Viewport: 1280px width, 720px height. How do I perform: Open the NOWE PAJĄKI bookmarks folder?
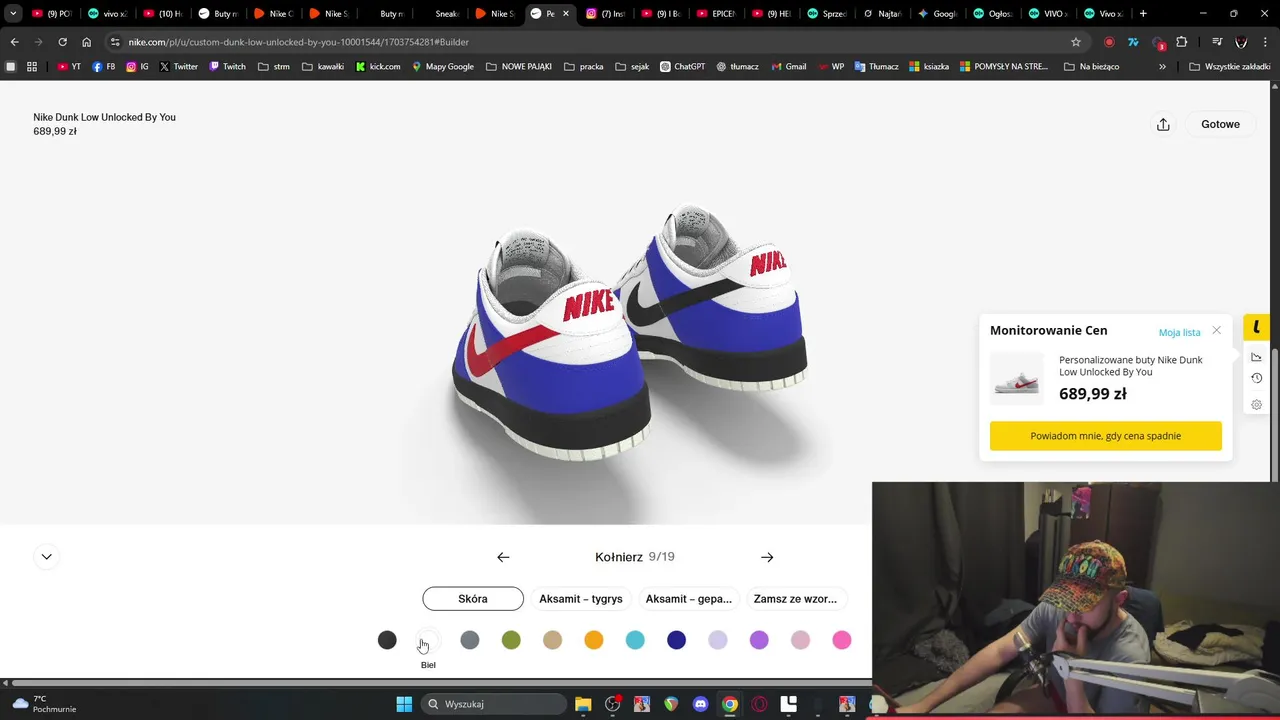[x=519, y=66]
